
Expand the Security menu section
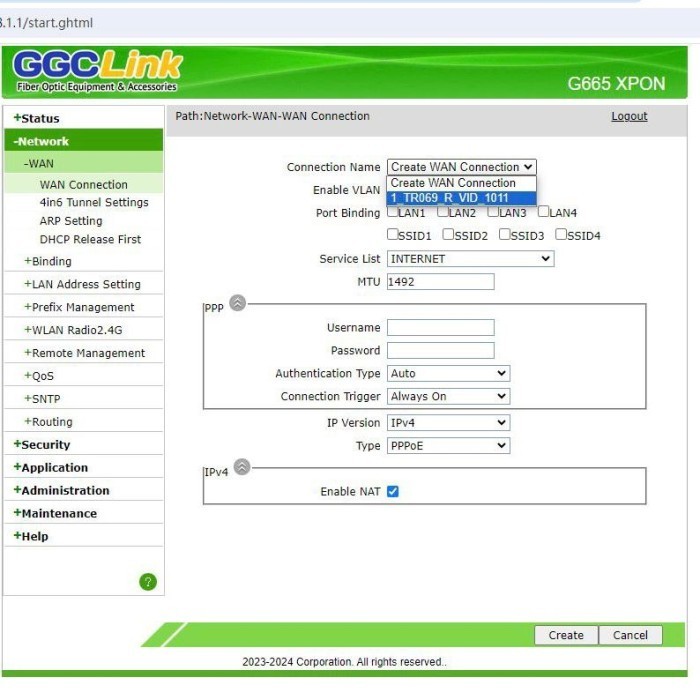point(46,445)
